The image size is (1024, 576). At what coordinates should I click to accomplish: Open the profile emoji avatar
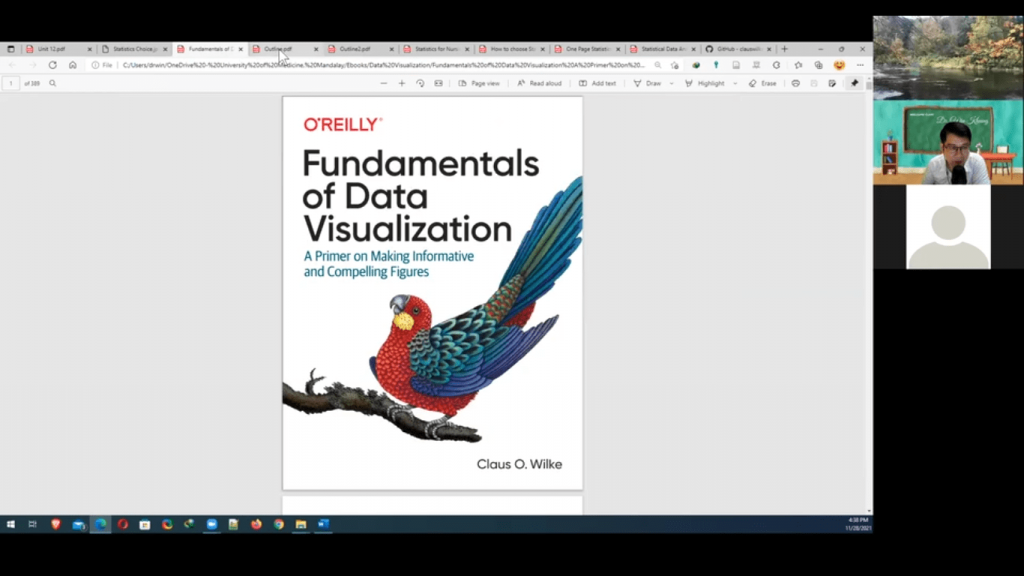(x=839, y=65)
